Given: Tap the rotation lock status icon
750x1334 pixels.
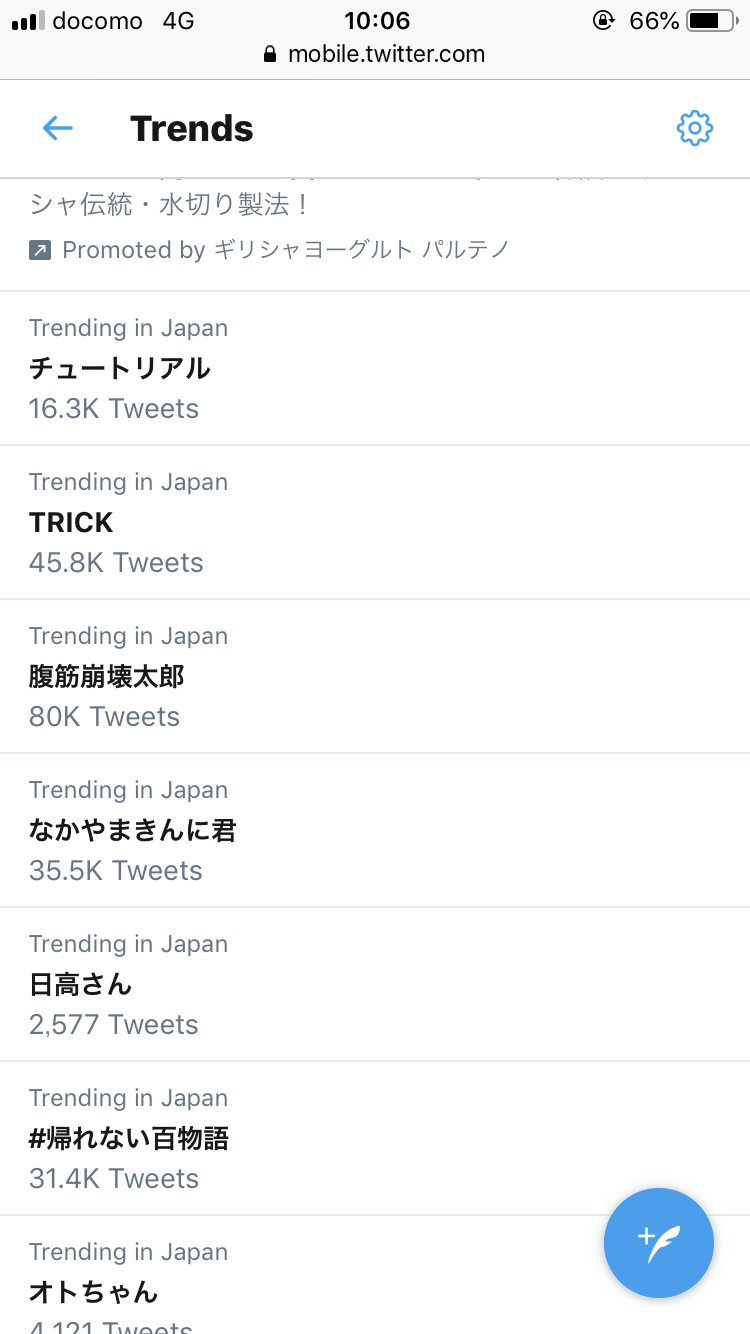Looking at the screenshot, I should (x=603, y=21).
